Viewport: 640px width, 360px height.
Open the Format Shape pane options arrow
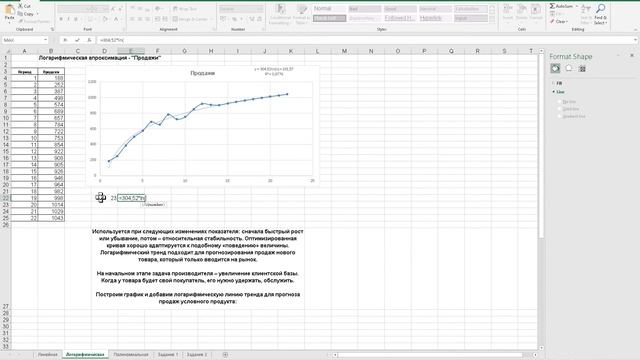618,55
